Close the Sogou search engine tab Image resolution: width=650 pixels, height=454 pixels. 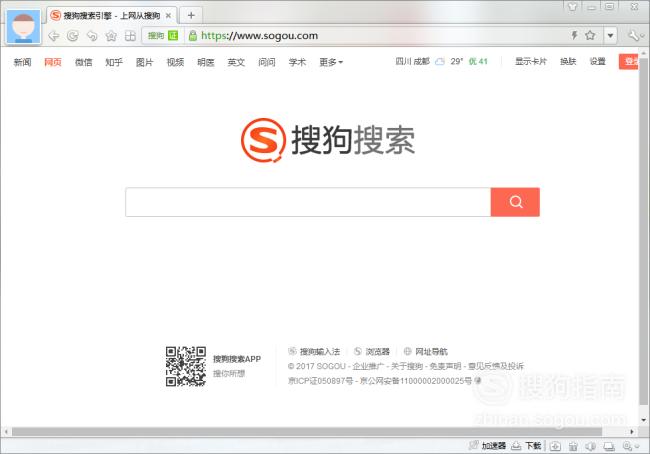[x=168, y=16]
